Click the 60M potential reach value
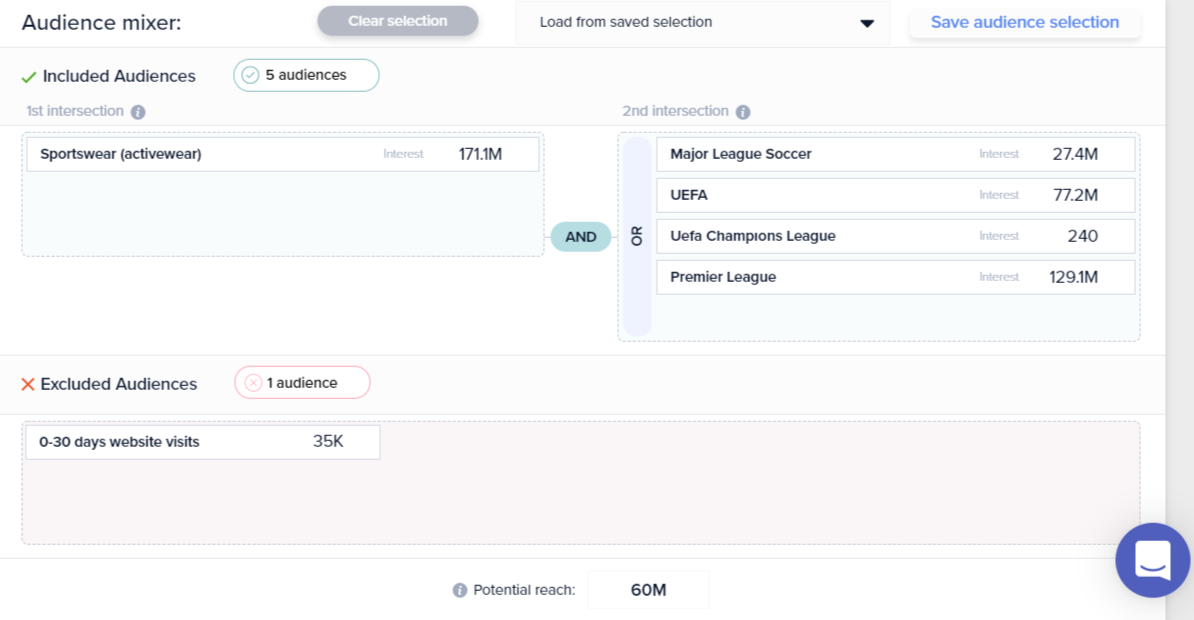The image size is (1194, 620). click(x=649, y=590)
